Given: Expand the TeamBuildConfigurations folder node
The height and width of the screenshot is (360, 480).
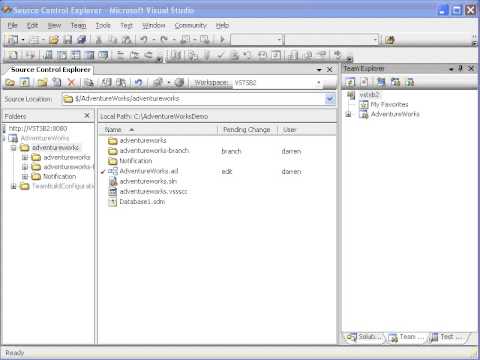Looking at the screenshot, I should pos(14,186).
